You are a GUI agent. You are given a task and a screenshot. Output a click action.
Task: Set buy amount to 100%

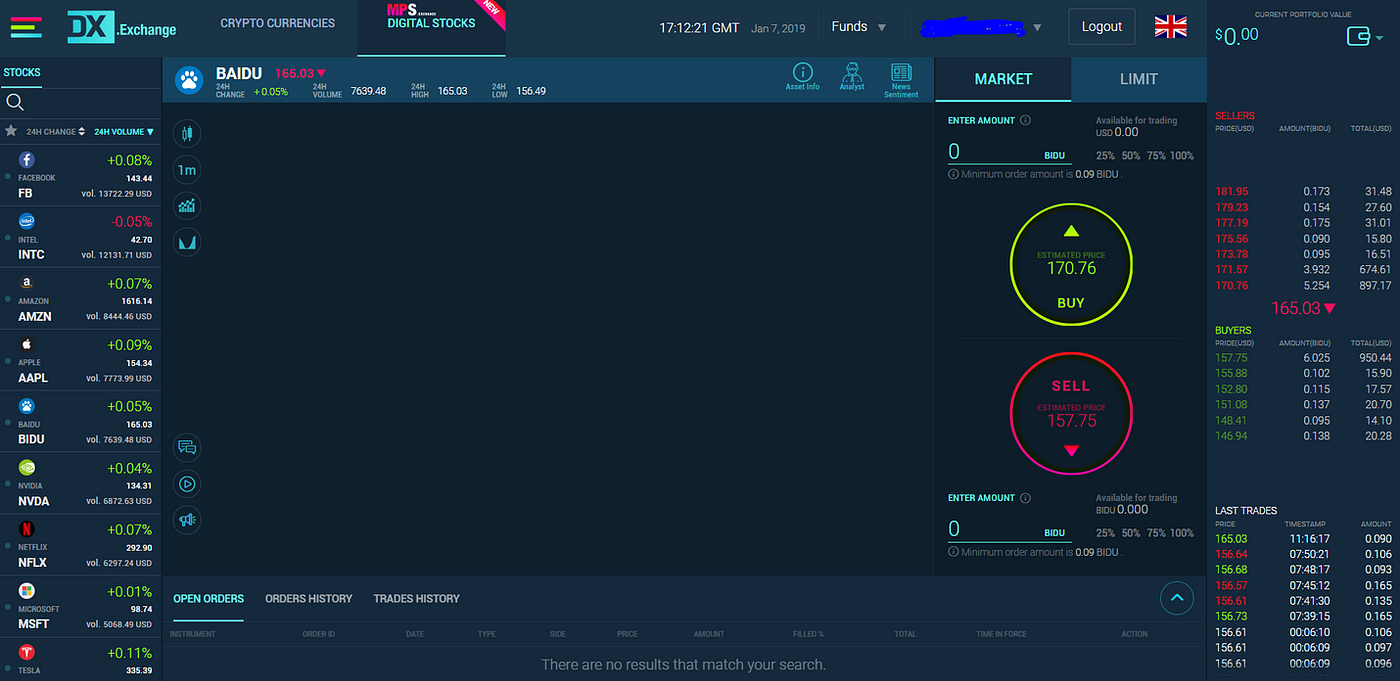(x=1182, y=155)
